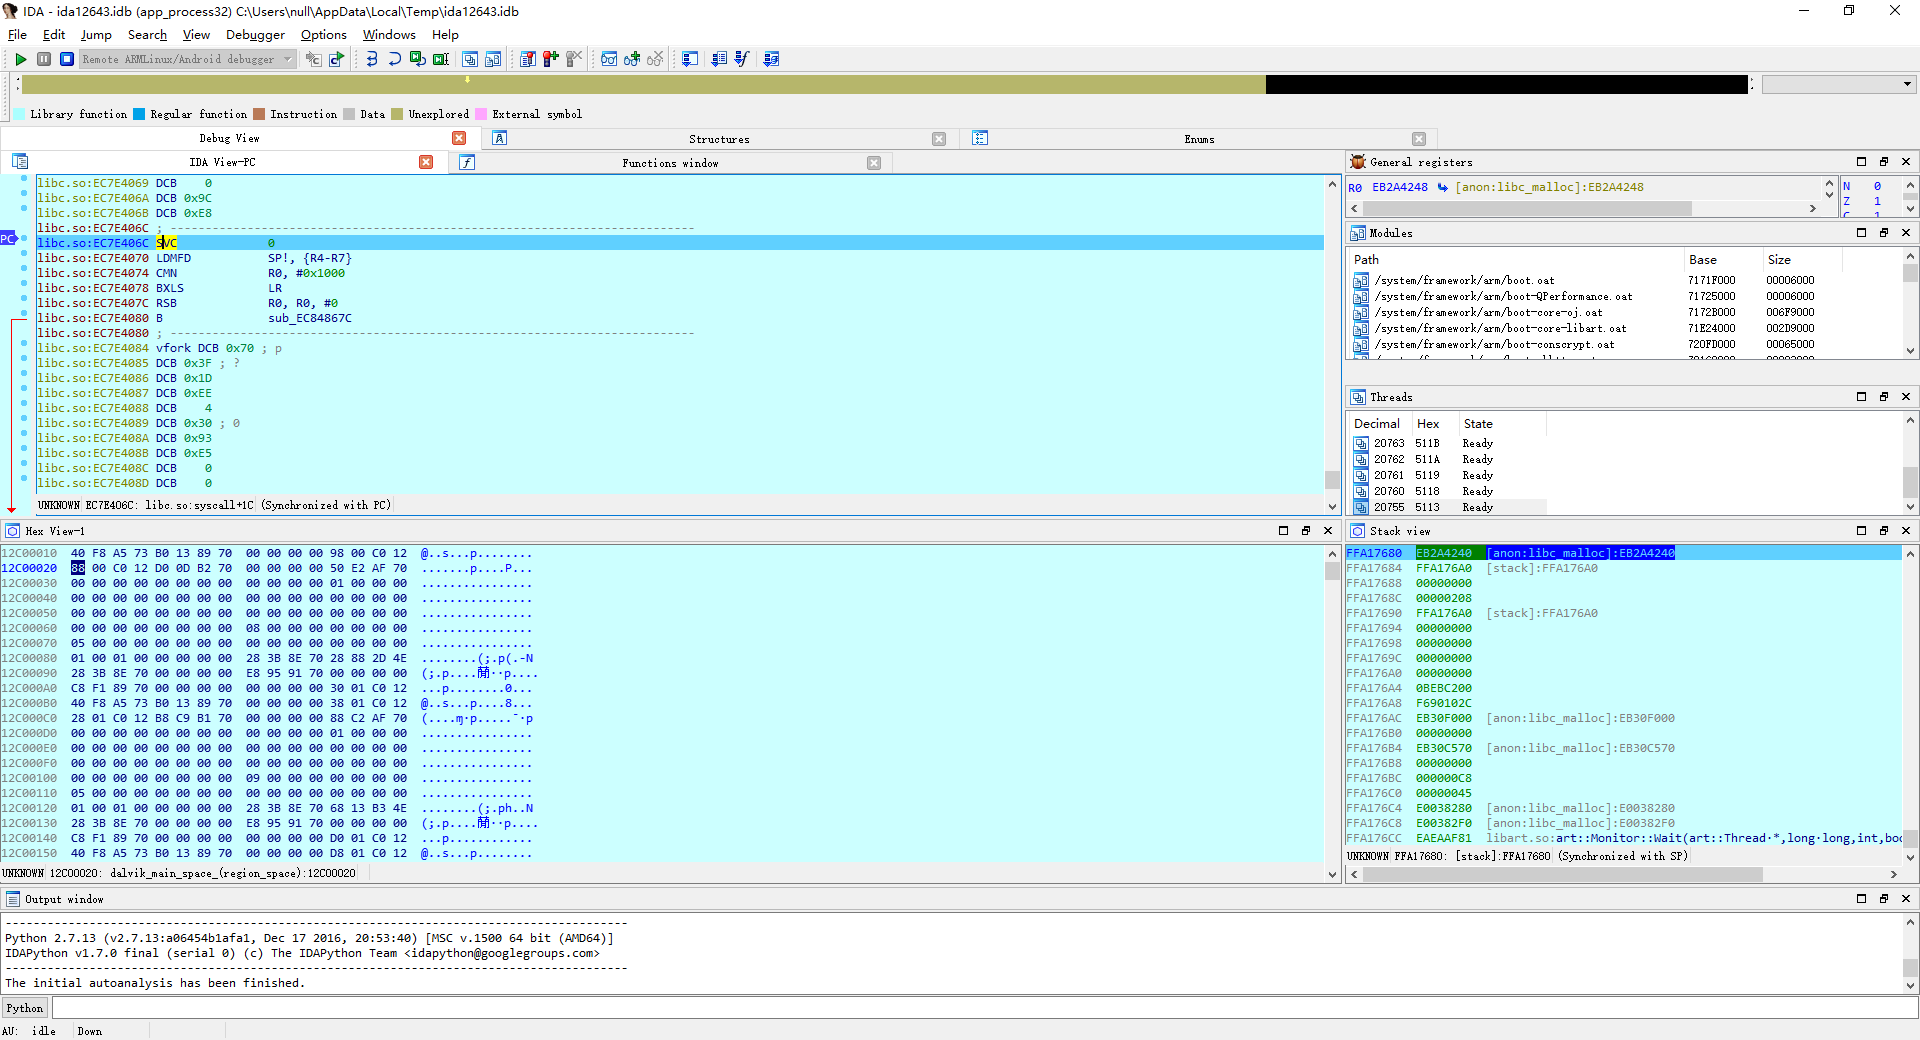Switch to the Enums tab
Viewport: 1920px width, 1040px height.
pos(1199,139)
